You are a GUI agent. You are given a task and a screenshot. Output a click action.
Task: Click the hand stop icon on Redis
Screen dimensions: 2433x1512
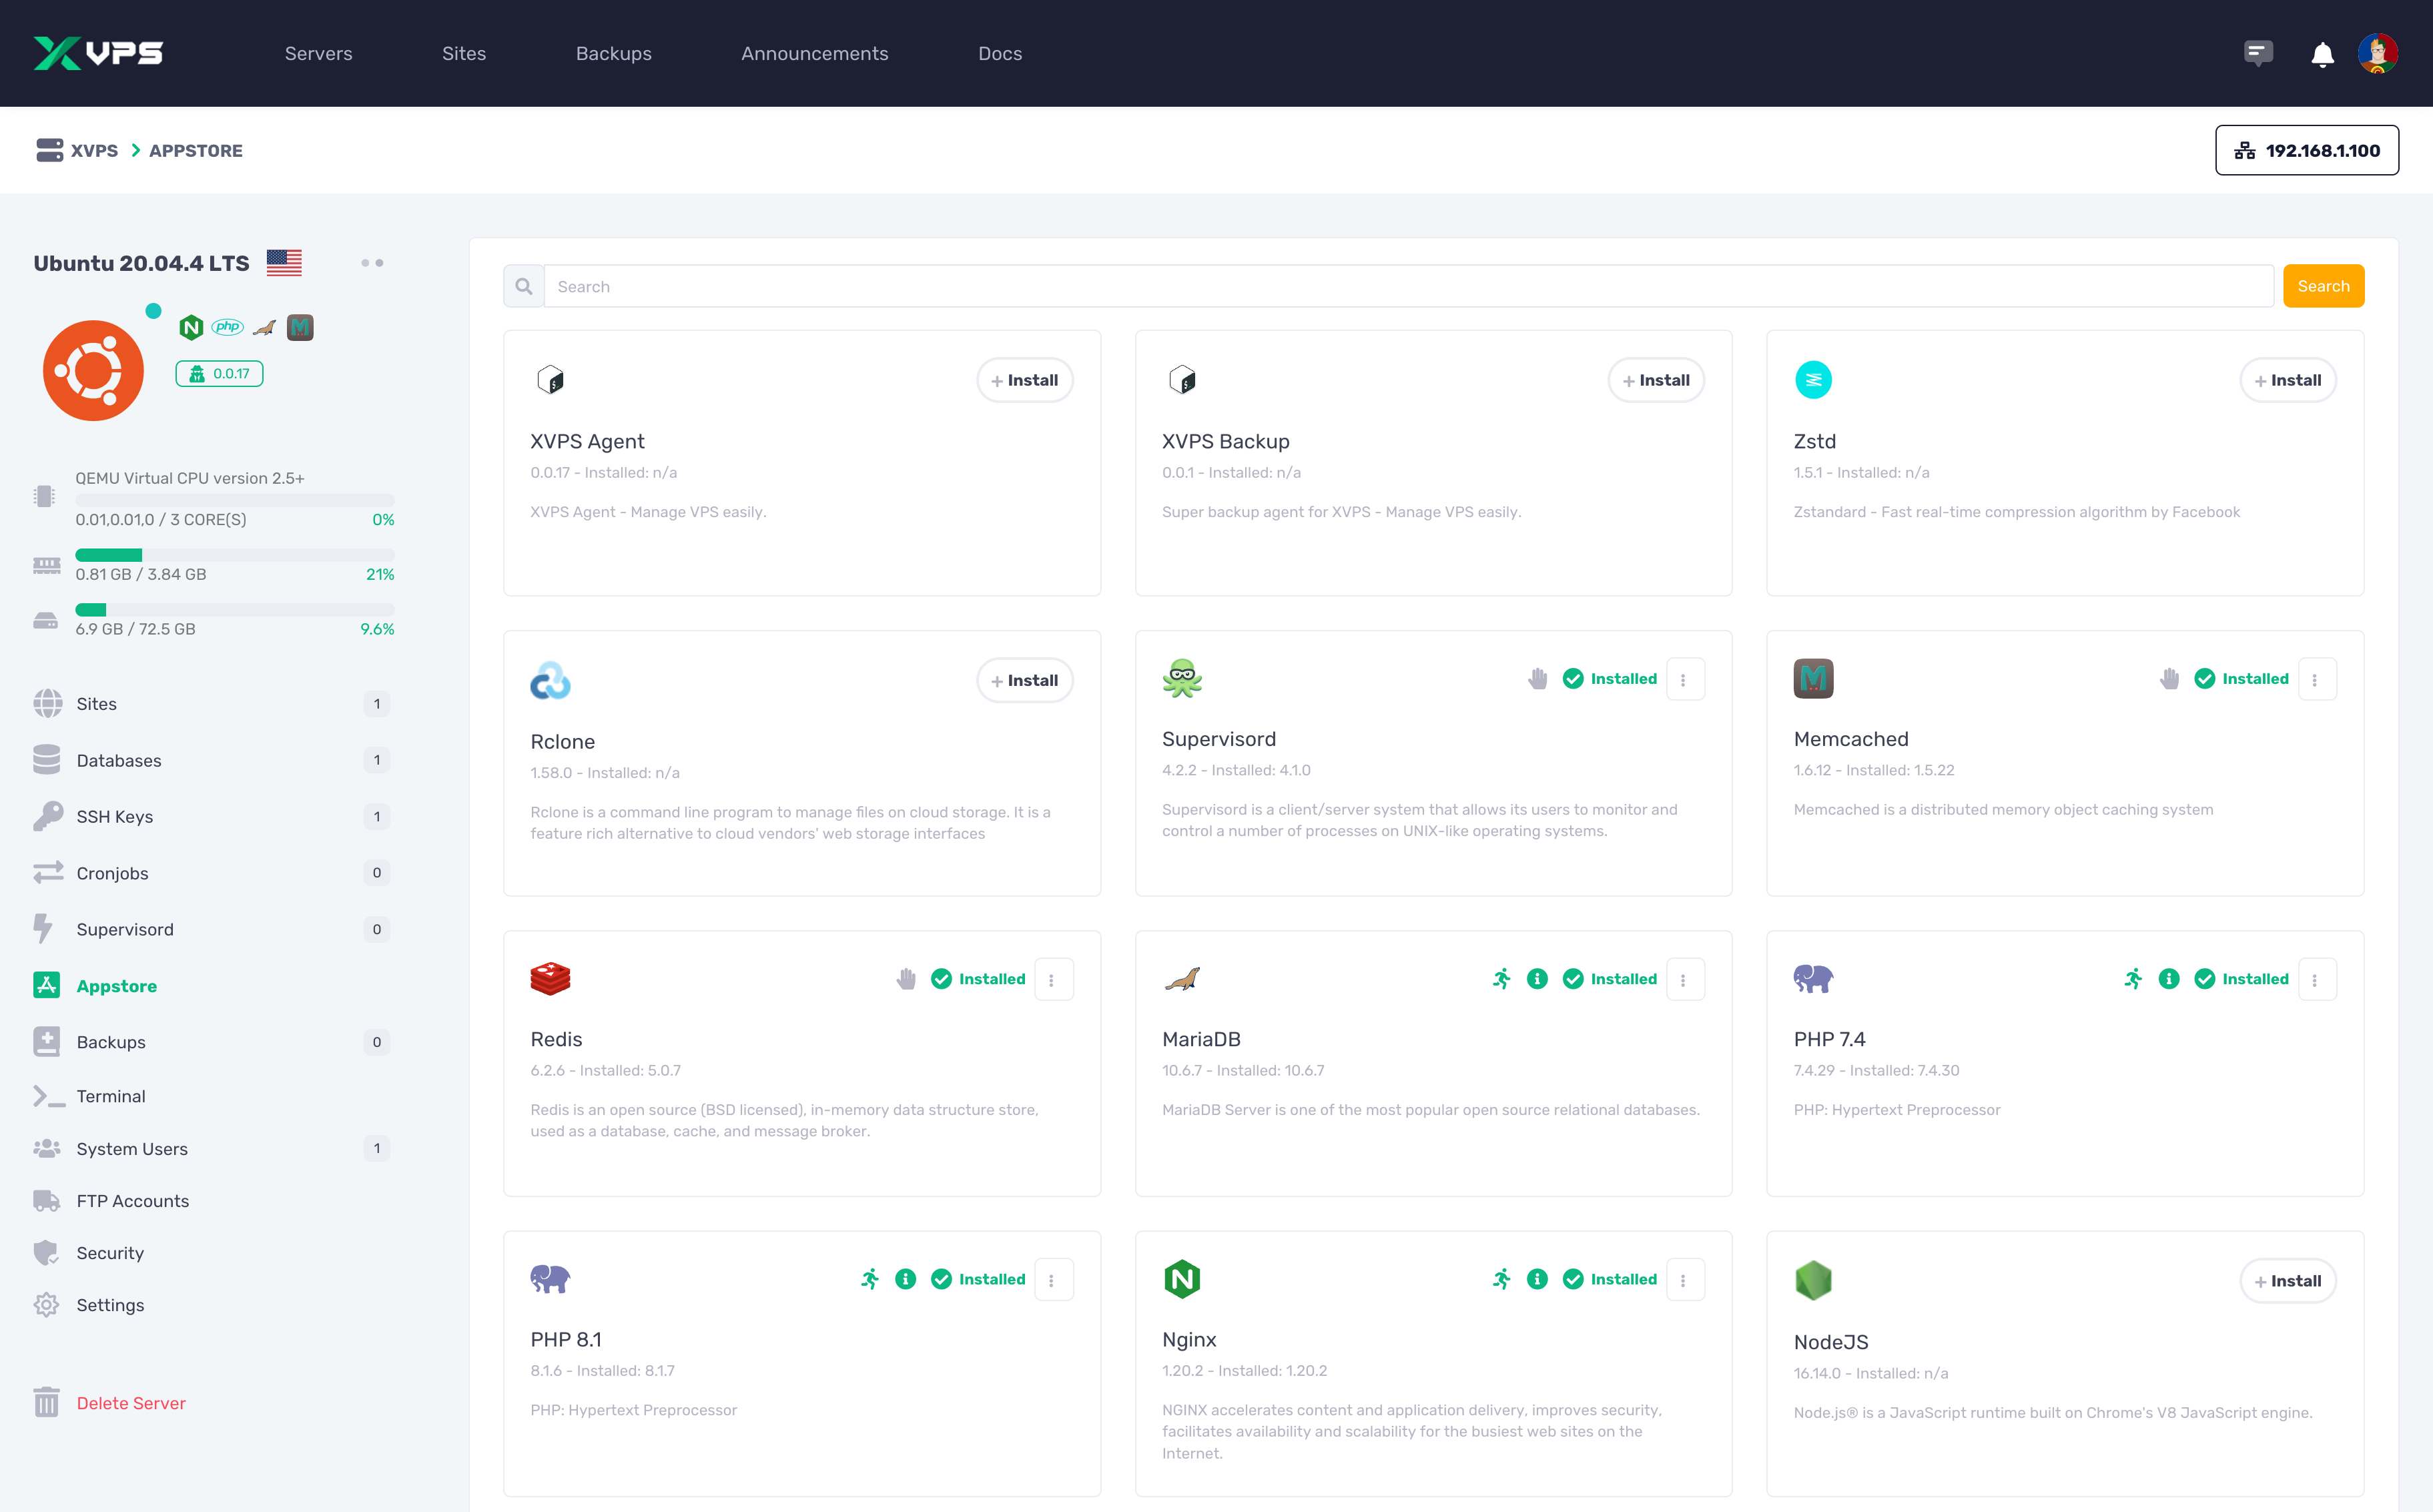[x=906, y=979]
